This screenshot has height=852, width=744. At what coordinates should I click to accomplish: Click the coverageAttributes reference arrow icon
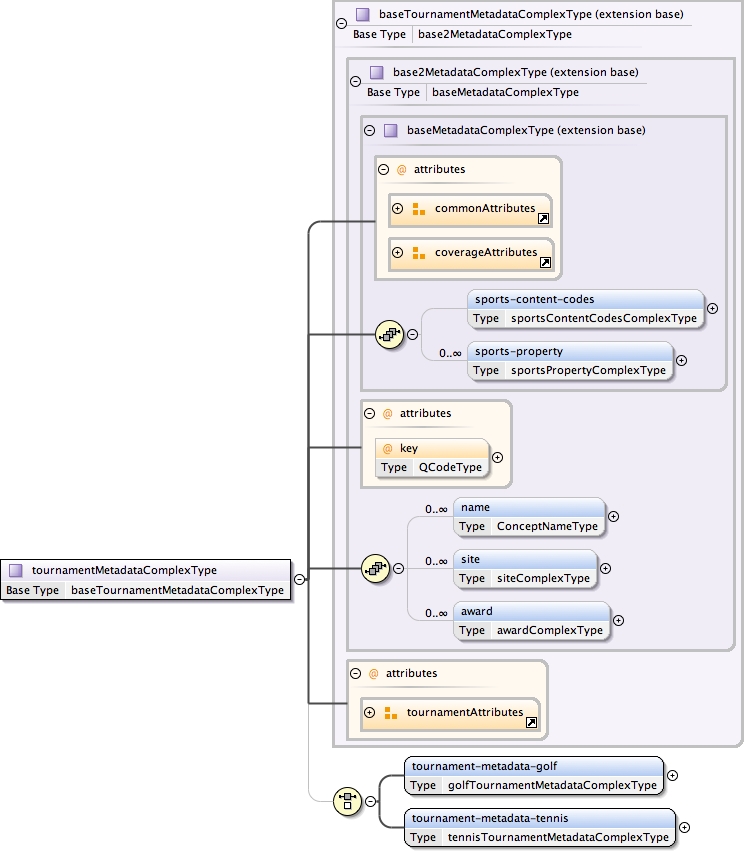point(545,262)
